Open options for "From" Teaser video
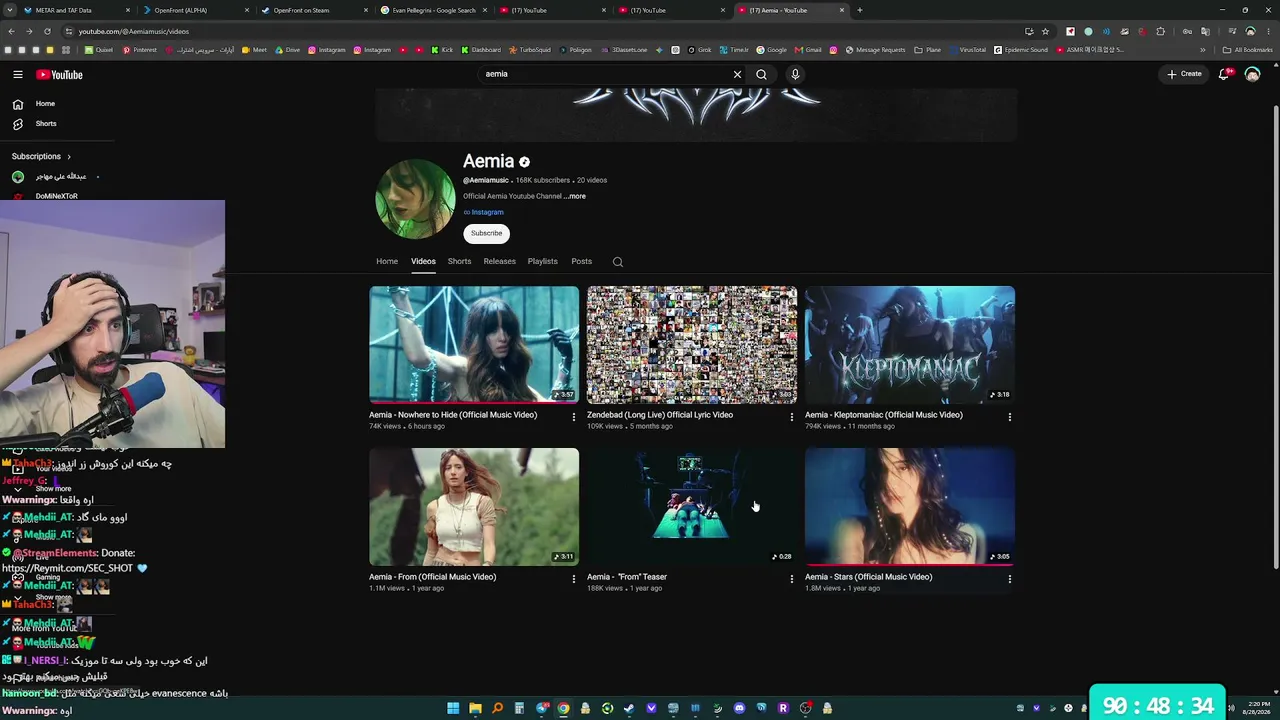This screenshot has height=720, width=1280. click(x=791, y=579)
